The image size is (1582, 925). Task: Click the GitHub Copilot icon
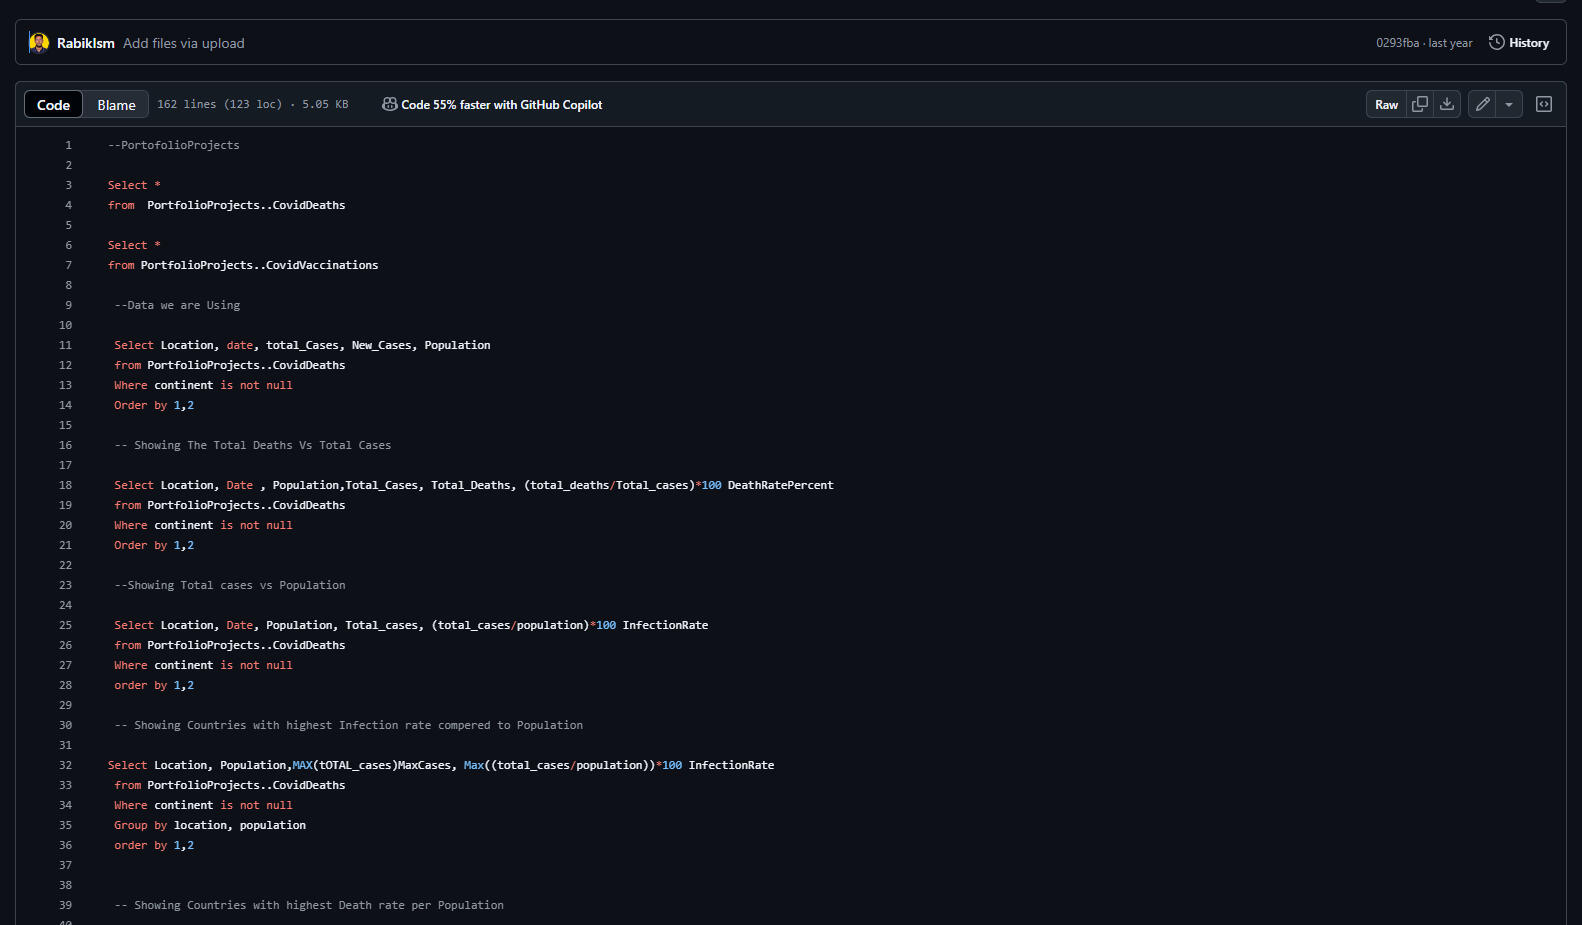click(389, 104)
